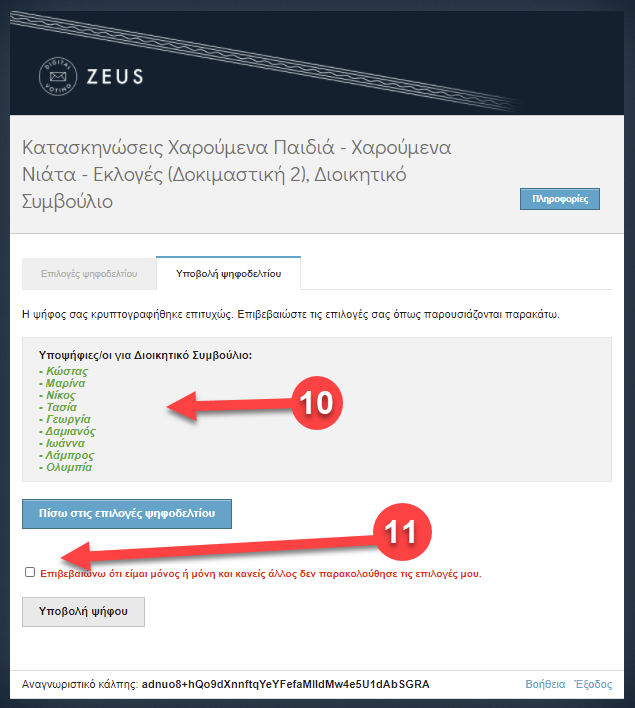This screenshot has width=635, height=708.
Task: Click the red number 10 annotation marker
Action: [x=316, y=402]
